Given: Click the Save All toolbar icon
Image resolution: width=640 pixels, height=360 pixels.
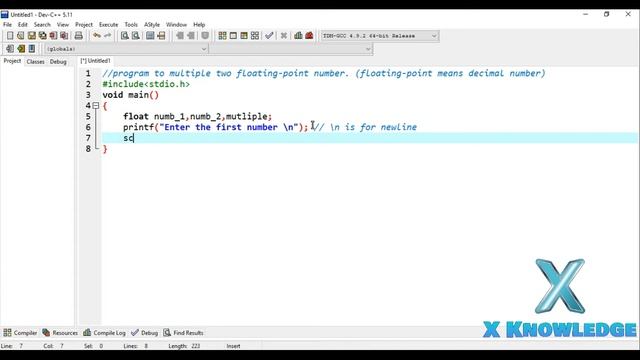Looking at the screenshot, I should click(x=42, y=36).
